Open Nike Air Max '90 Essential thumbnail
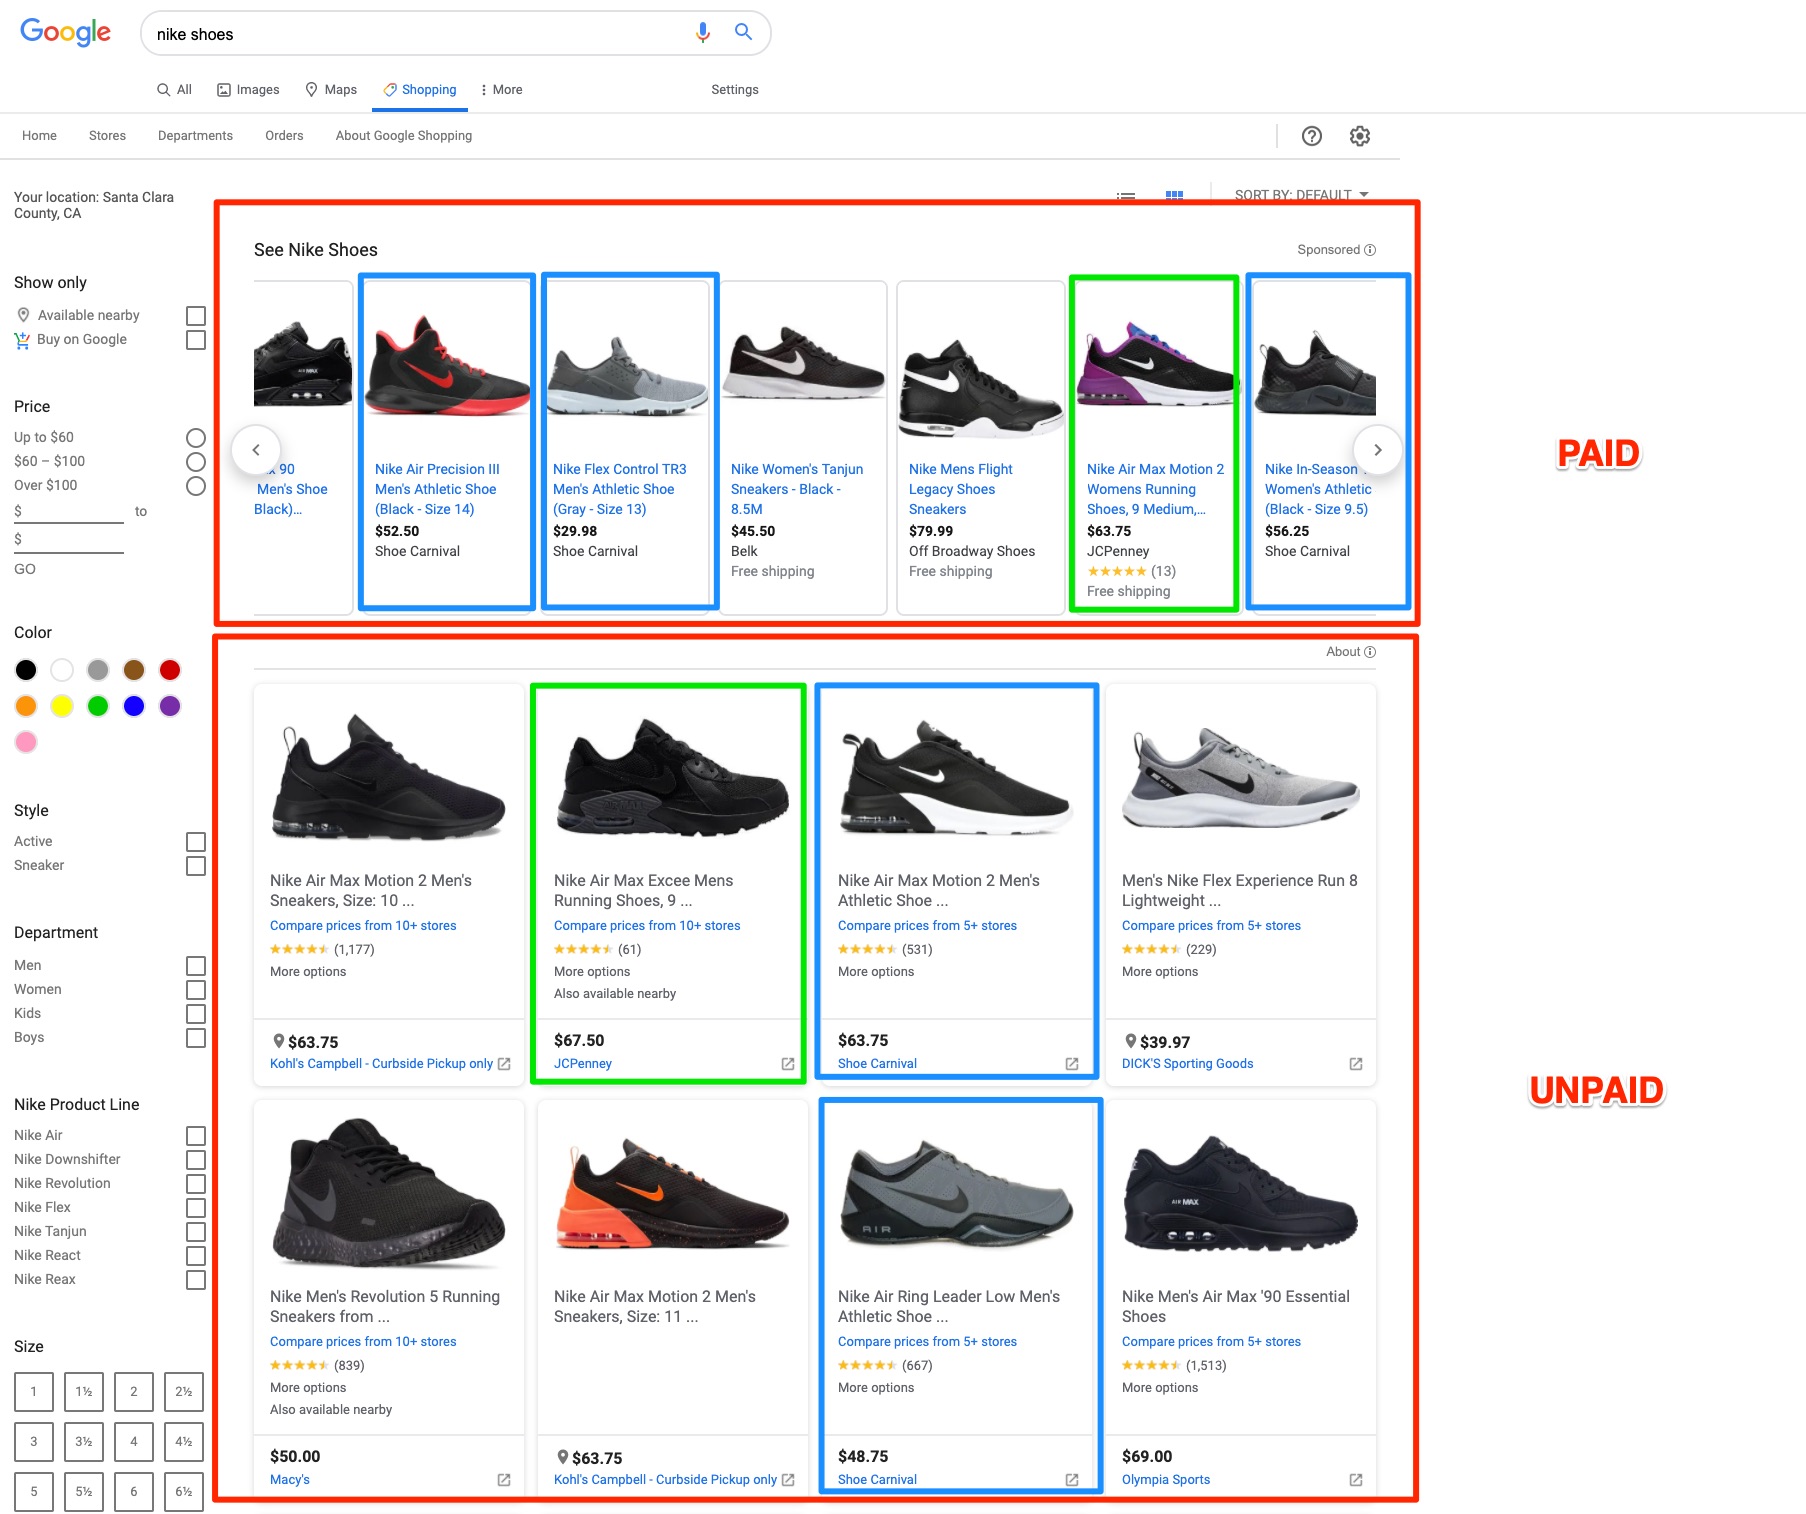 (1241, 1195)
